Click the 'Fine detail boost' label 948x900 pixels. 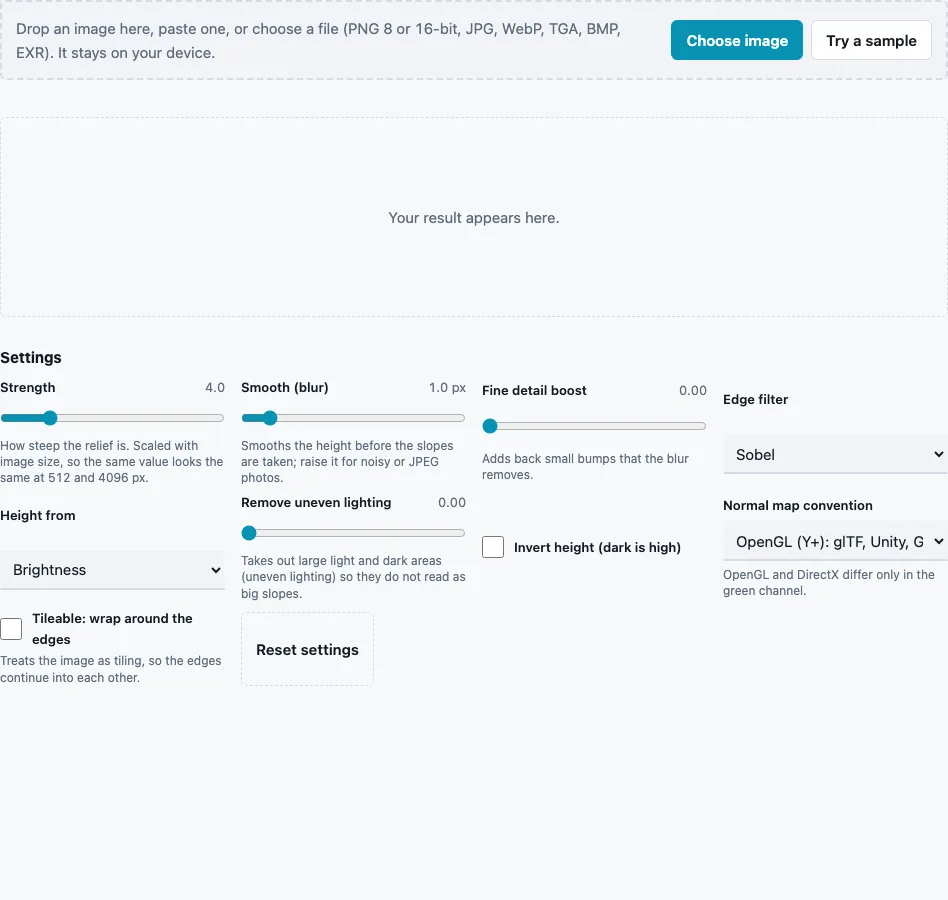[534, 390]
